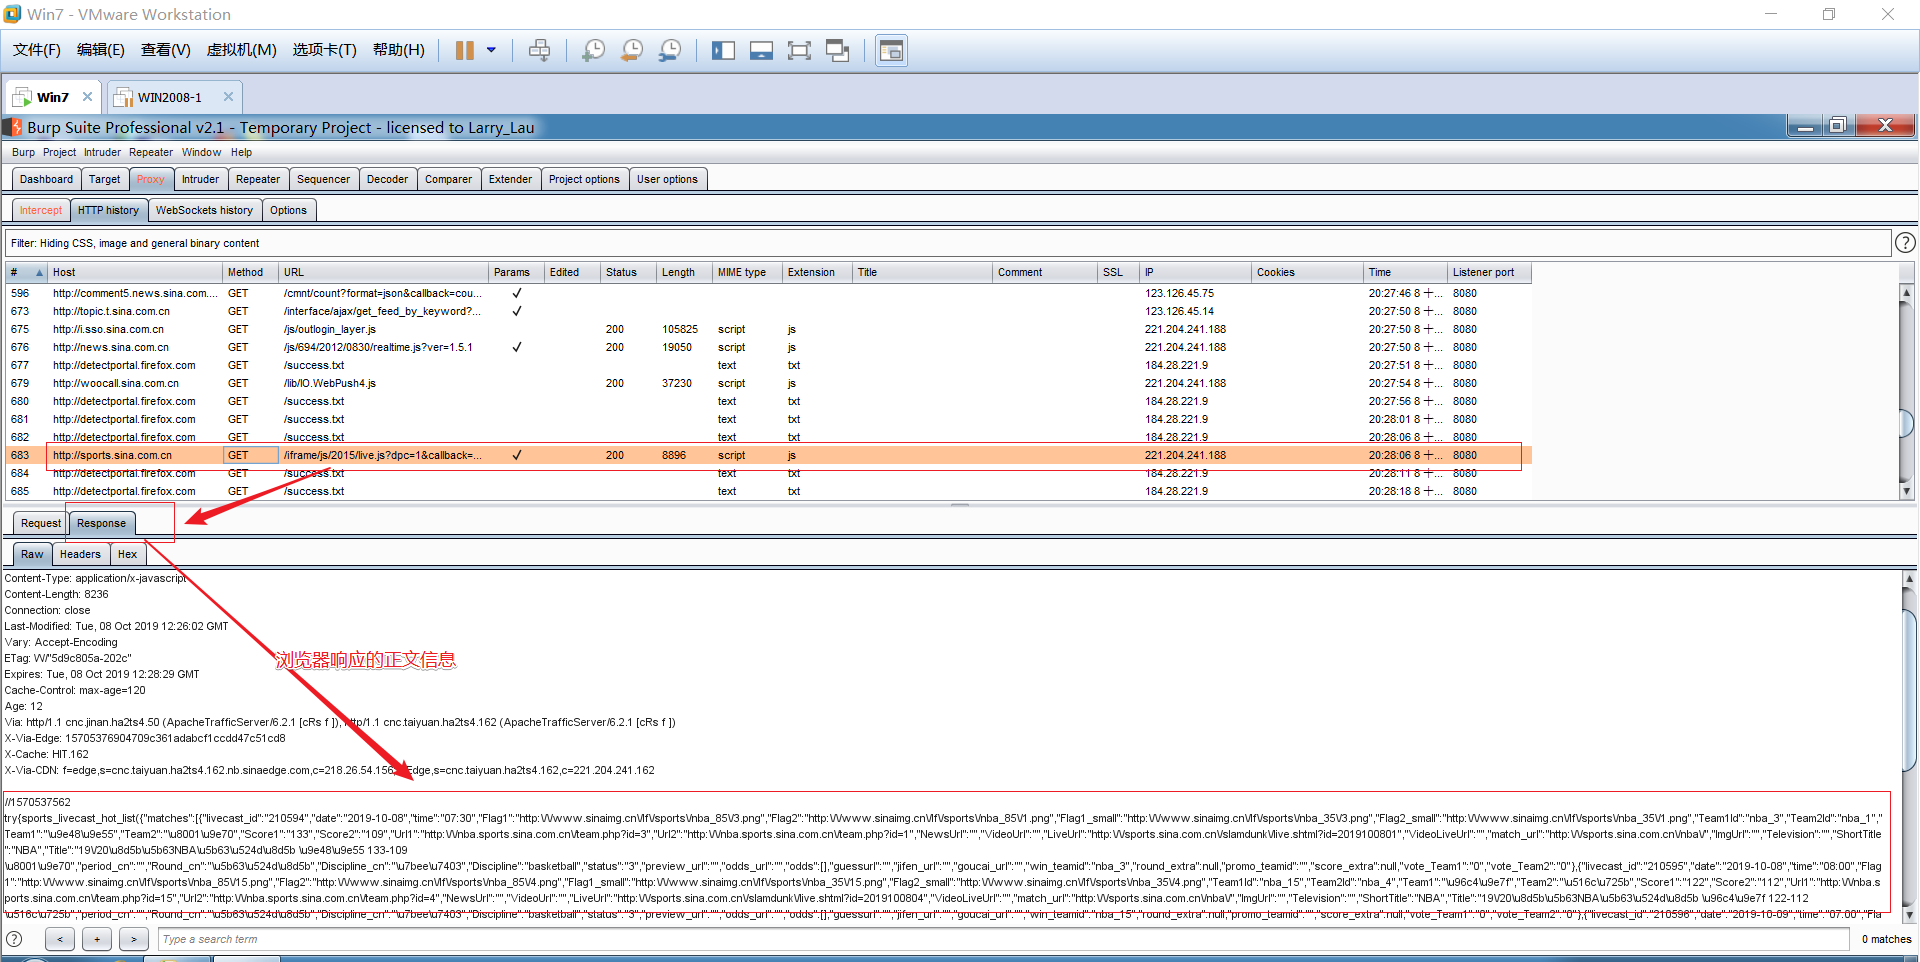Sort history by the Length column
1920x962 pixels.
(x=684, y=272)
